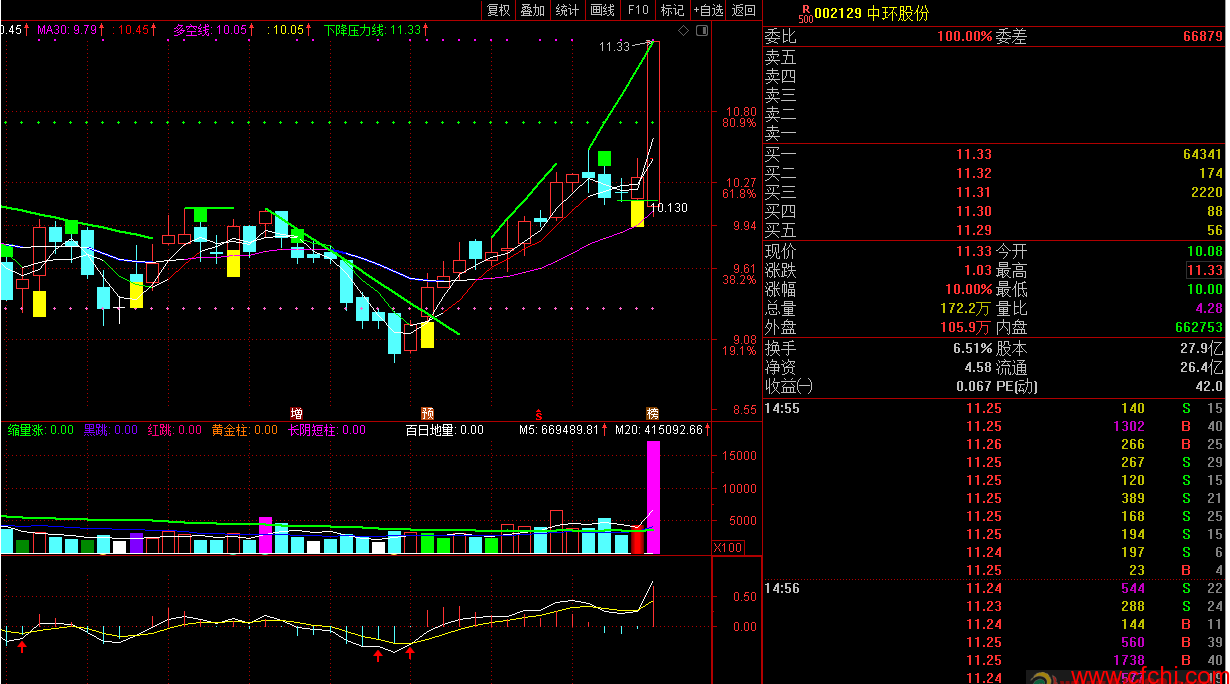Click the 红跳 indicator label

pyautogui.click(x=173, y=430)
